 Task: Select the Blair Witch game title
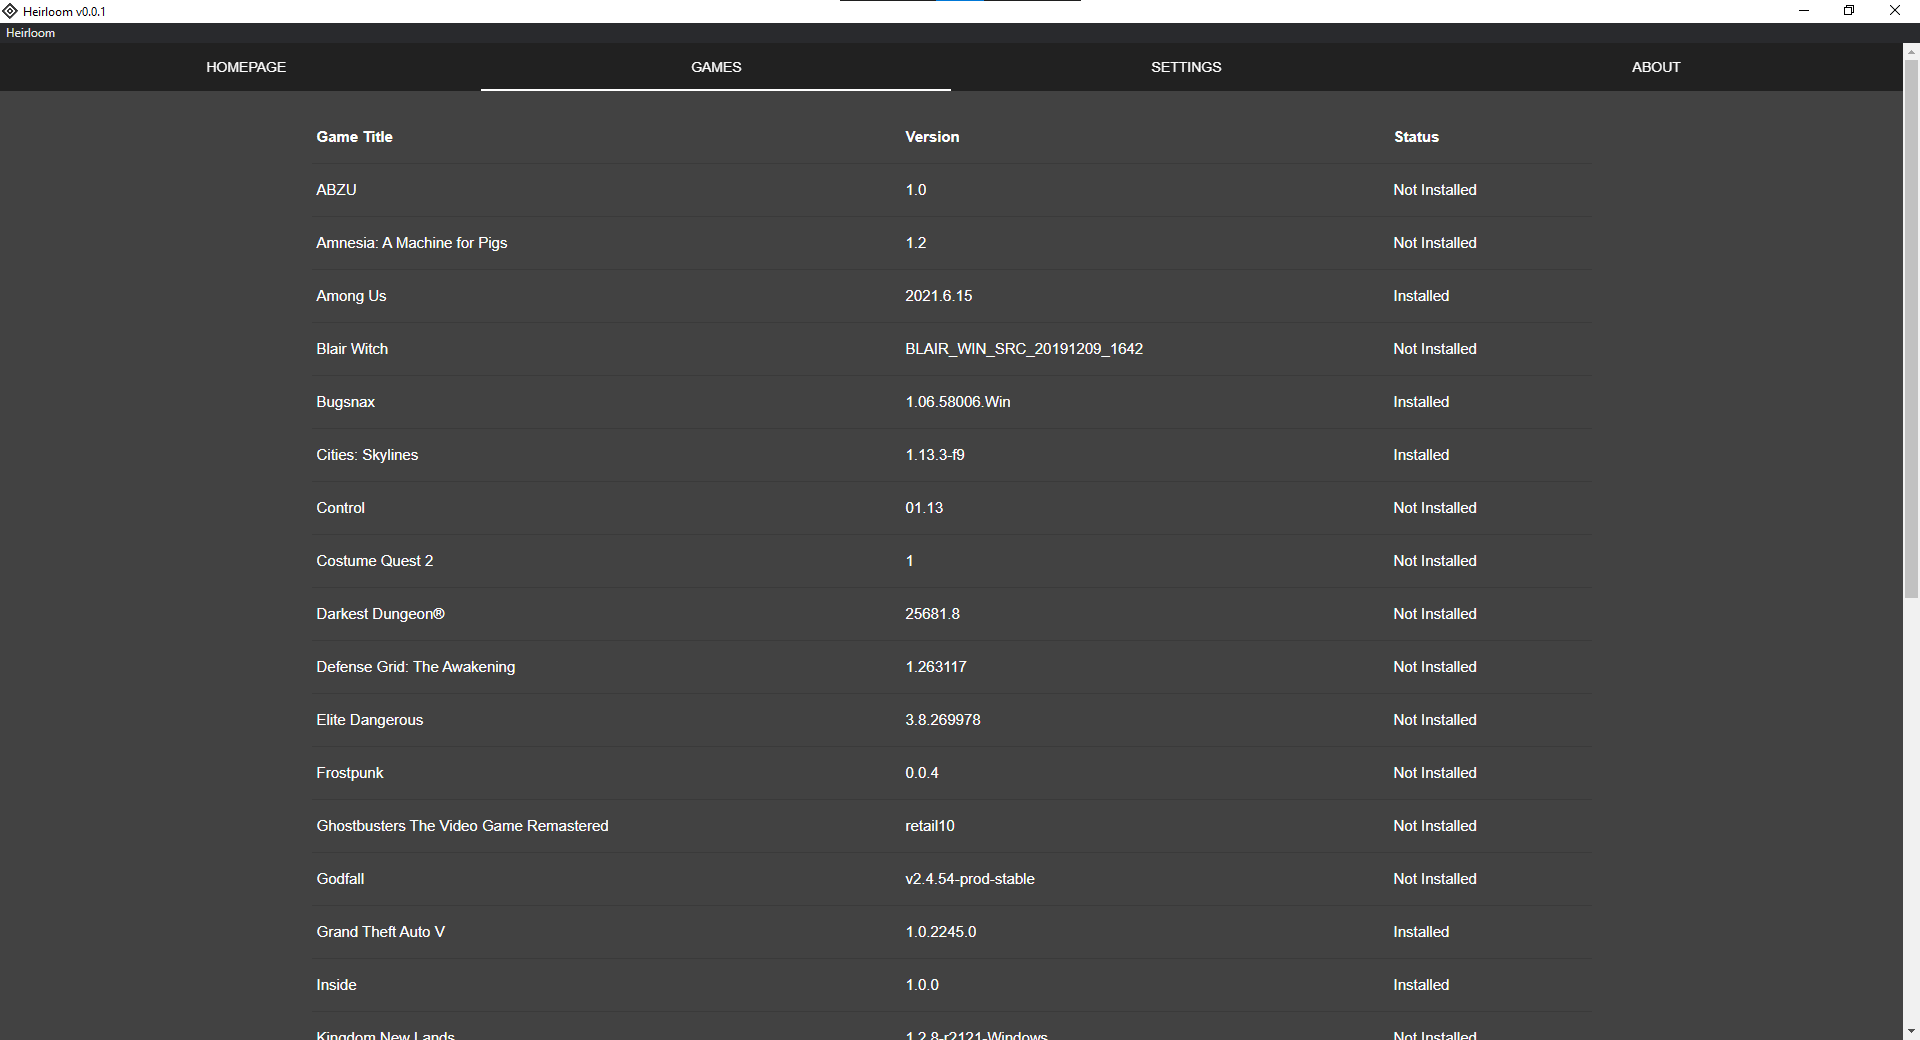(352, 349)
